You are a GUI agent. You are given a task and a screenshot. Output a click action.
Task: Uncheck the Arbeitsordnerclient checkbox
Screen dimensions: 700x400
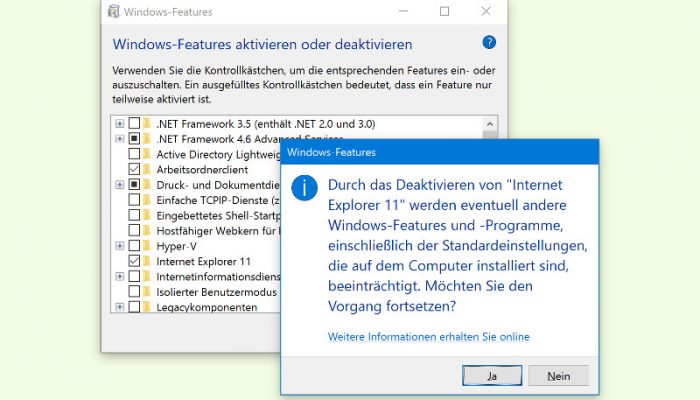[134, 169]
